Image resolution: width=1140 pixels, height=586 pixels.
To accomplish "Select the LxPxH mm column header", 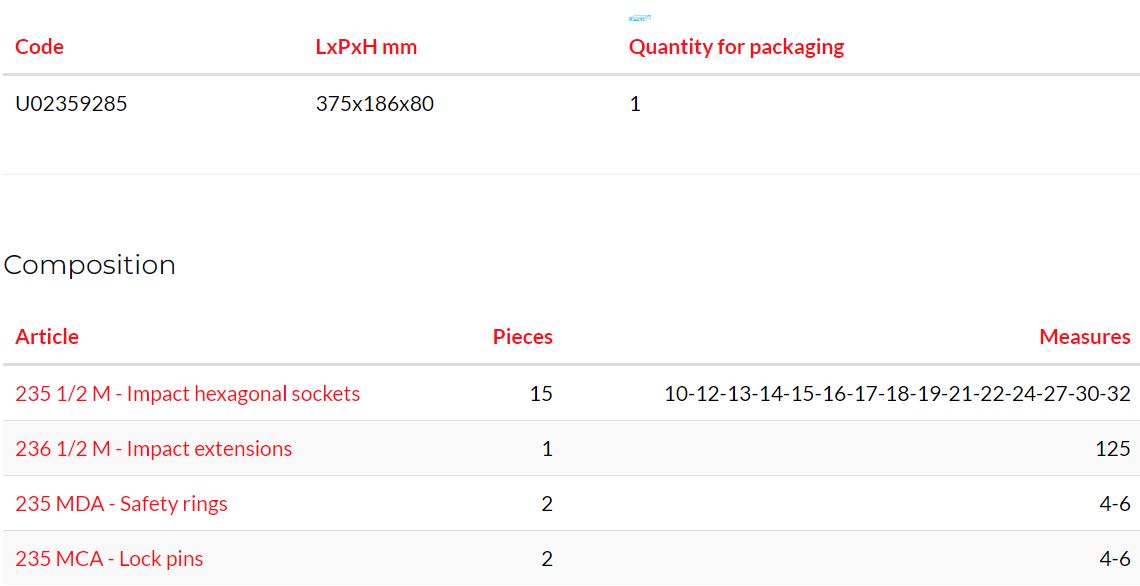I will [366, 47].
